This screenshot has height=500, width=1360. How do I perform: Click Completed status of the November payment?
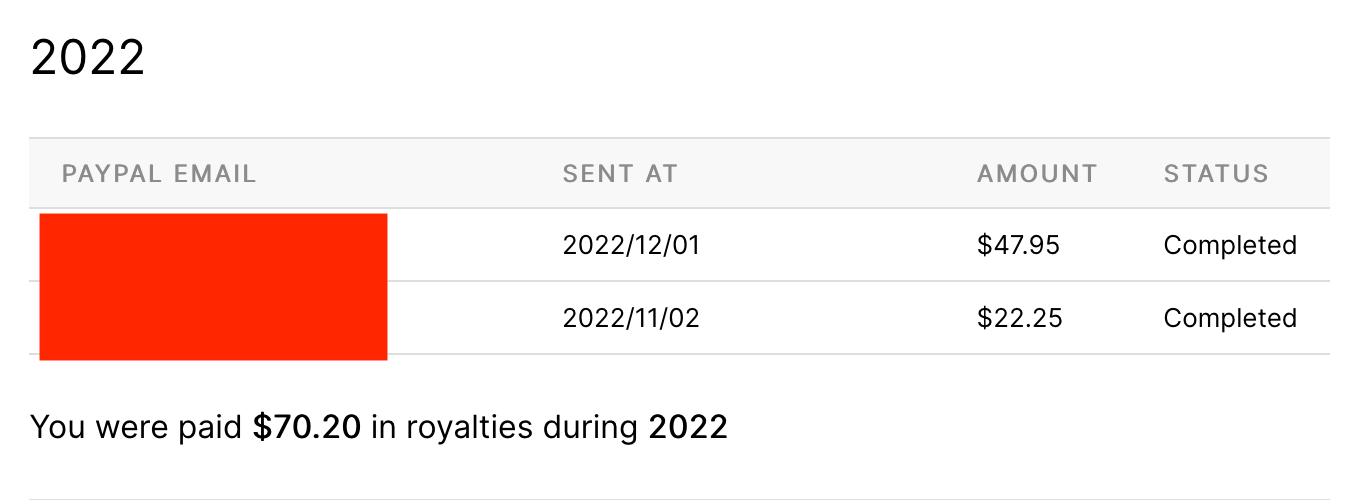point(1230,318)
